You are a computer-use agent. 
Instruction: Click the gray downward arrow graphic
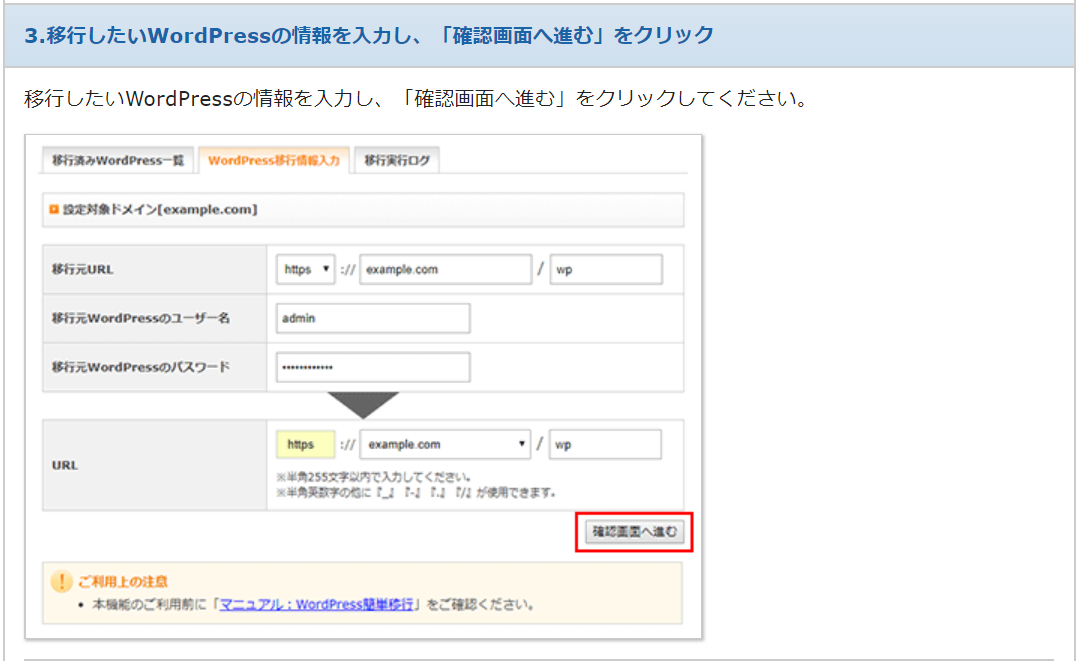click(x=363, y=404)
